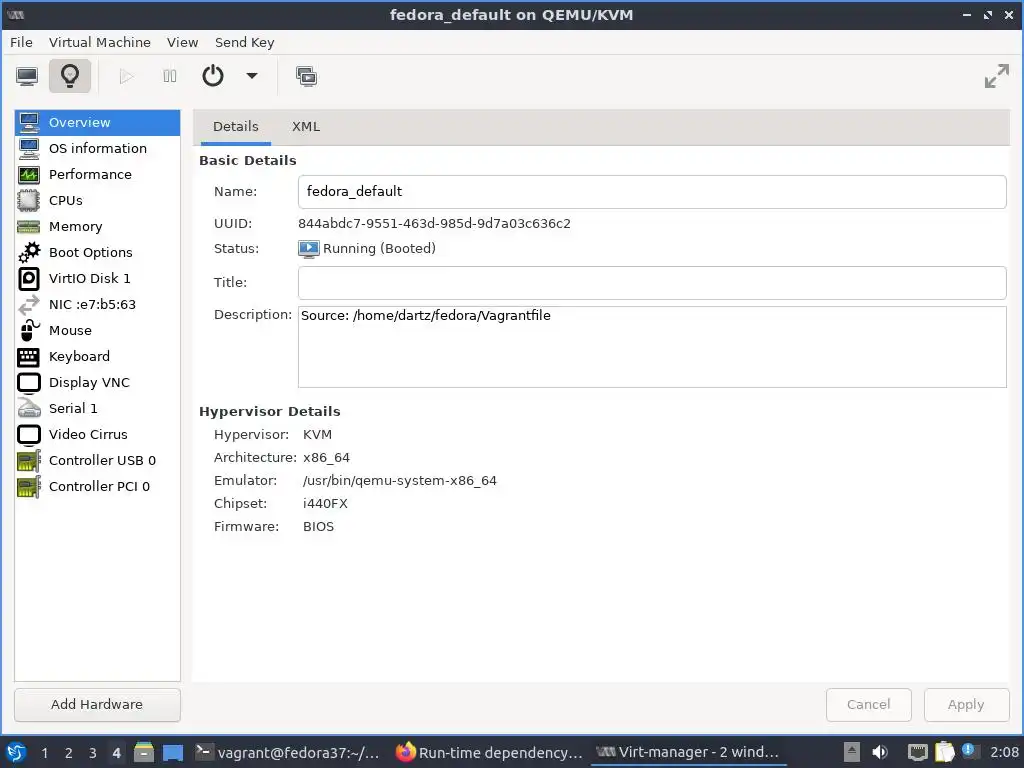Viewport: 1024px width, 768px height.
Task: Select Video Cirrus entry
Action: point(97,434)
